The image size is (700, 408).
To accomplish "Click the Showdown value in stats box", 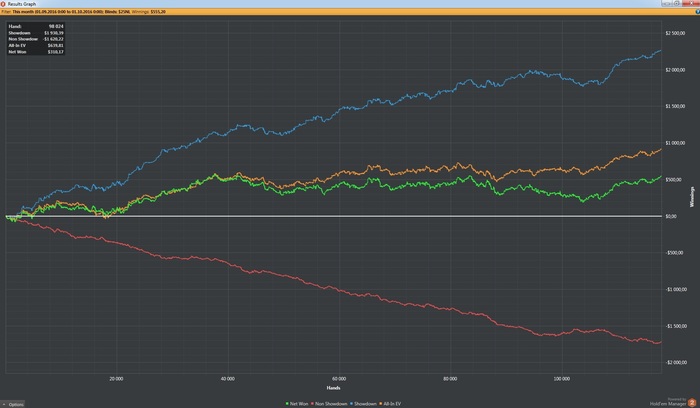I will (54, 33).
